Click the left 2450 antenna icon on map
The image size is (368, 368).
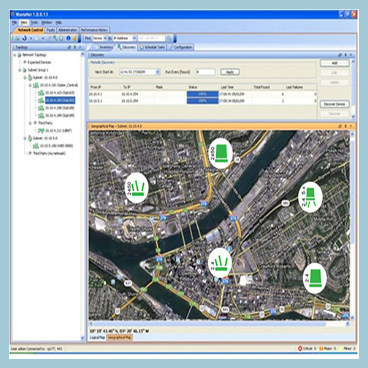136,188
